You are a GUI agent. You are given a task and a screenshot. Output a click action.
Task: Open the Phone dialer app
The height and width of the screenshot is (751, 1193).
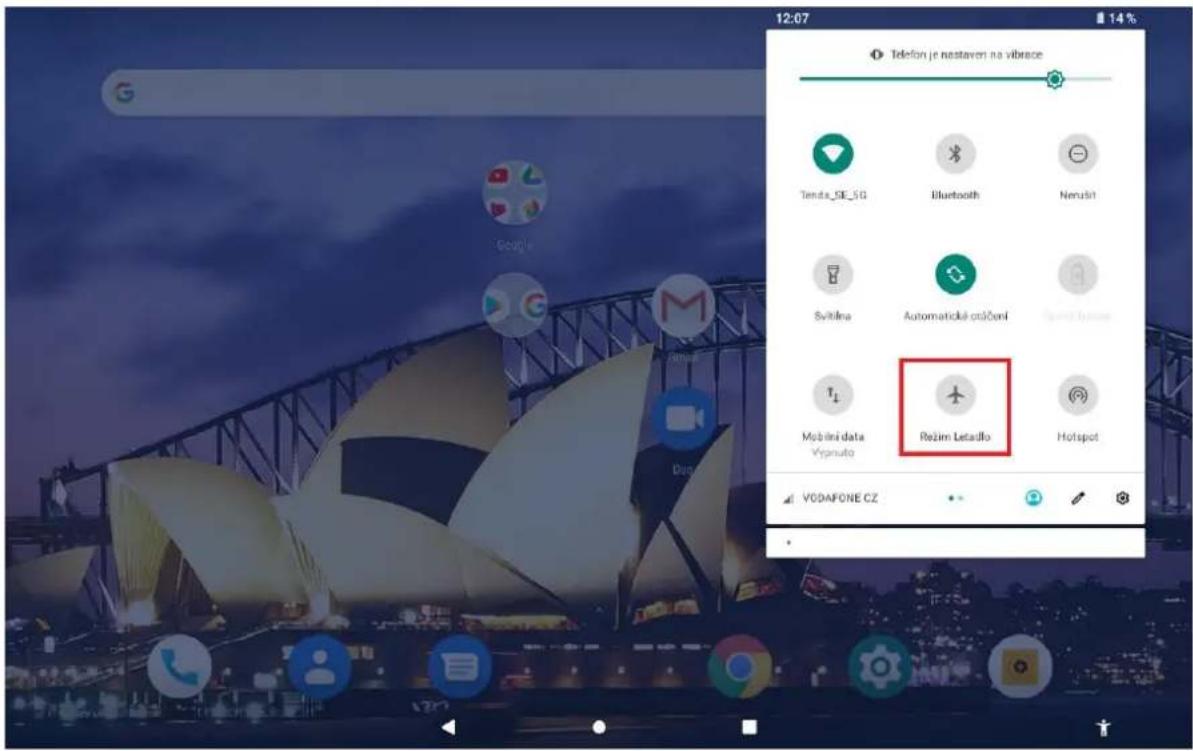pyautogui.click(x=180, y=667)
